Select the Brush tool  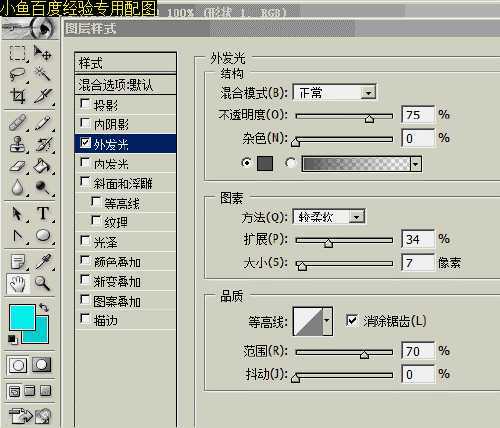click(x=43, y=122)
